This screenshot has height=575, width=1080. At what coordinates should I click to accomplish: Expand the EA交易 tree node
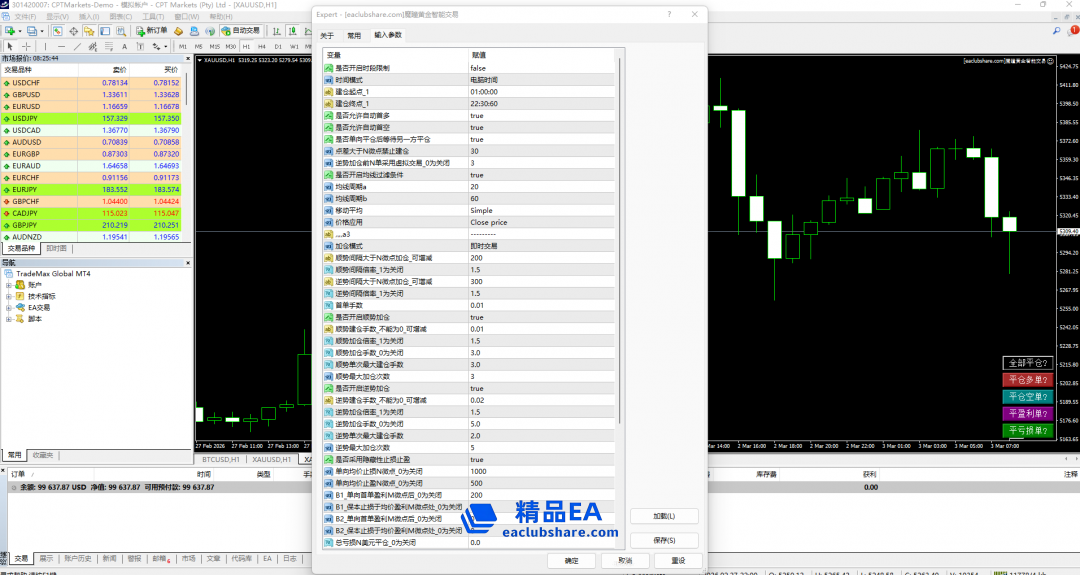pos(9,307)
